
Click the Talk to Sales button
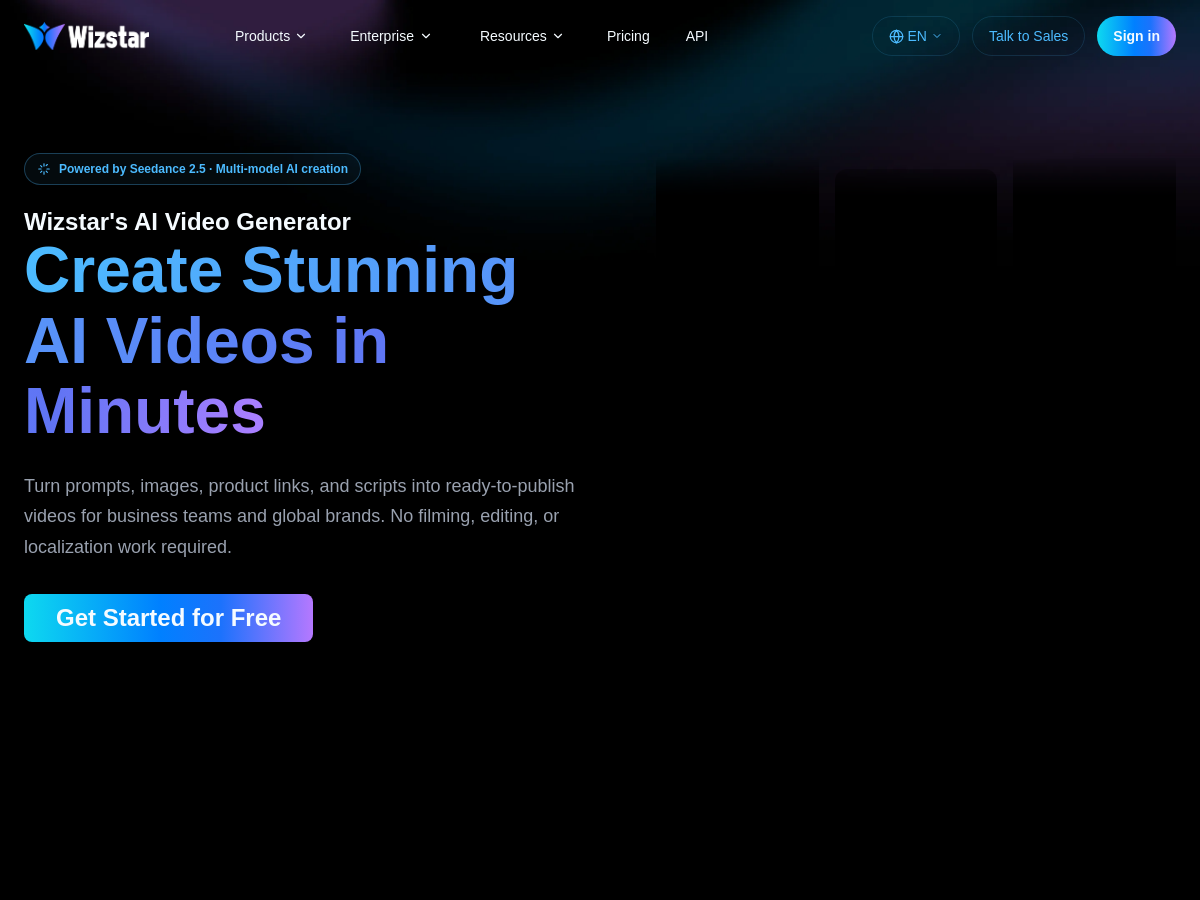point(1028,36)
